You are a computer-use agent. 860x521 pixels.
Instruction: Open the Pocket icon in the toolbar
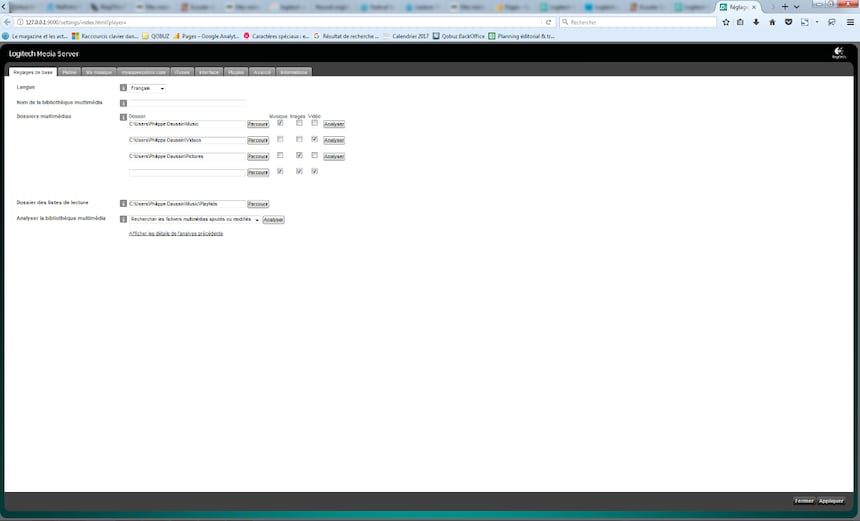click(788, 22)
